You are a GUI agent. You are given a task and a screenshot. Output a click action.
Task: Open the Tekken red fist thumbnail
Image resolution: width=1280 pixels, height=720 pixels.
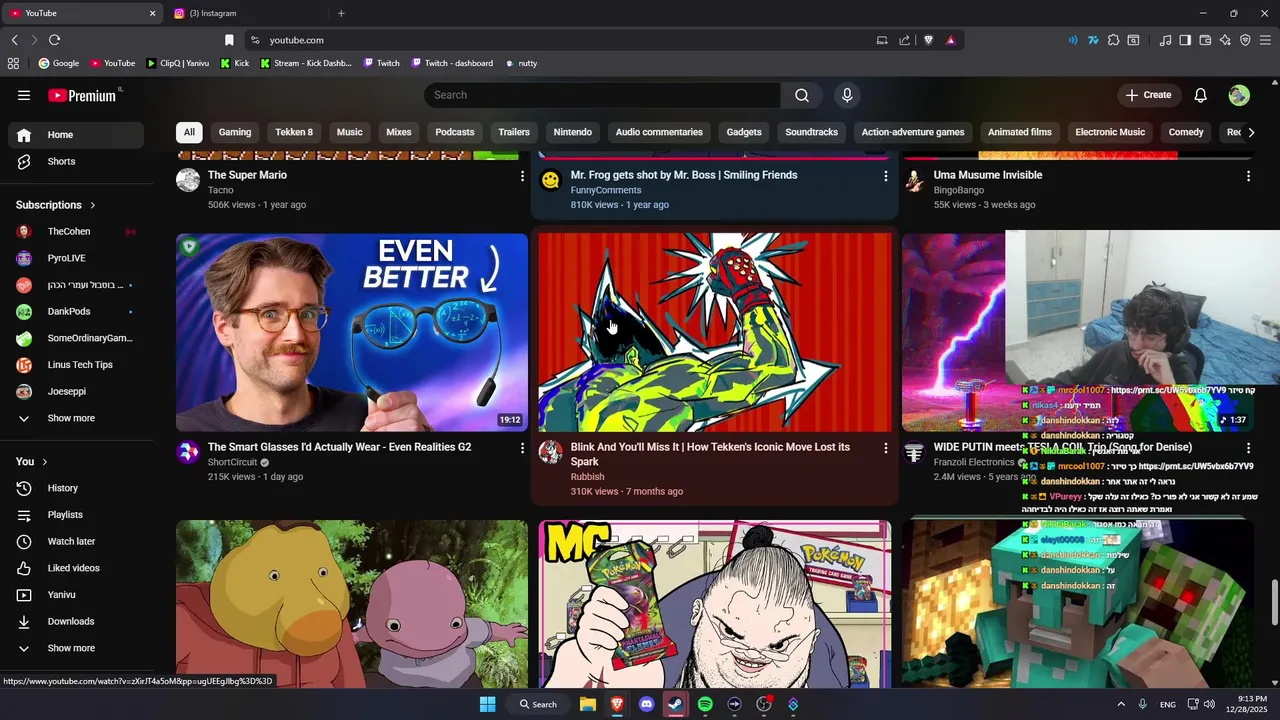click(714, 333)
